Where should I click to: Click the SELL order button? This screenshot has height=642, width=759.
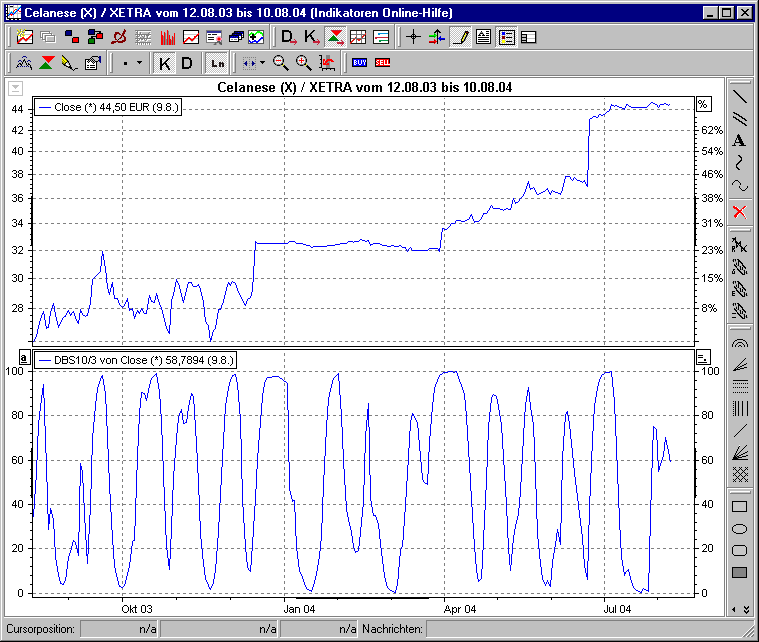click(x=382, y=63)
